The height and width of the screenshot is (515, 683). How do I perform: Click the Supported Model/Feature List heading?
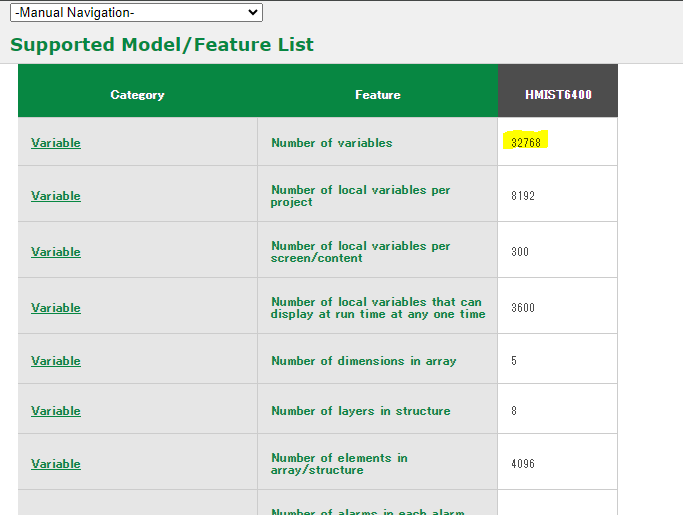click(162, 44)
